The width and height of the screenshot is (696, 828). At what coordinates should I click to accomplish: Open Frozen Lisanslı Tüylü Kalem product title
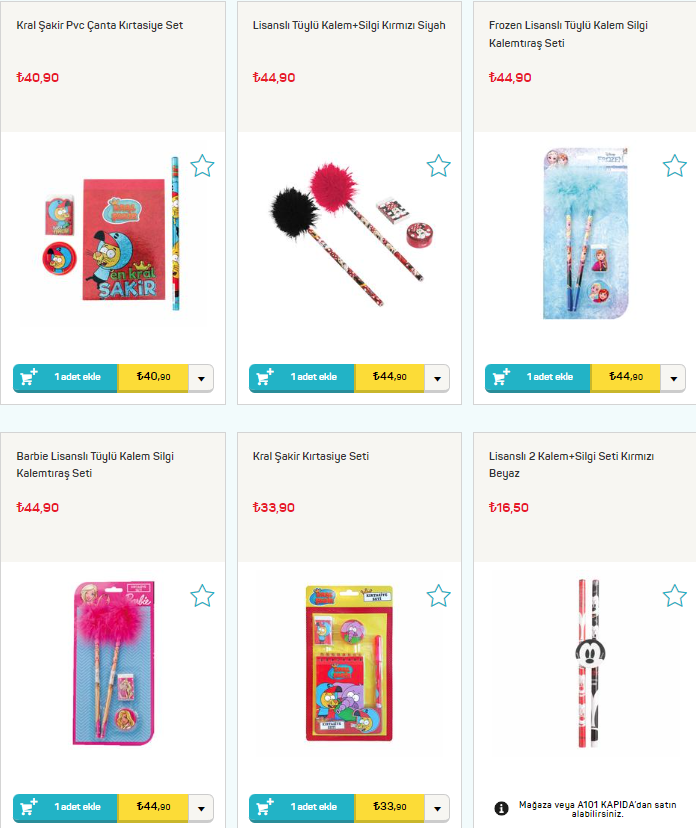[x=568, y=34]
